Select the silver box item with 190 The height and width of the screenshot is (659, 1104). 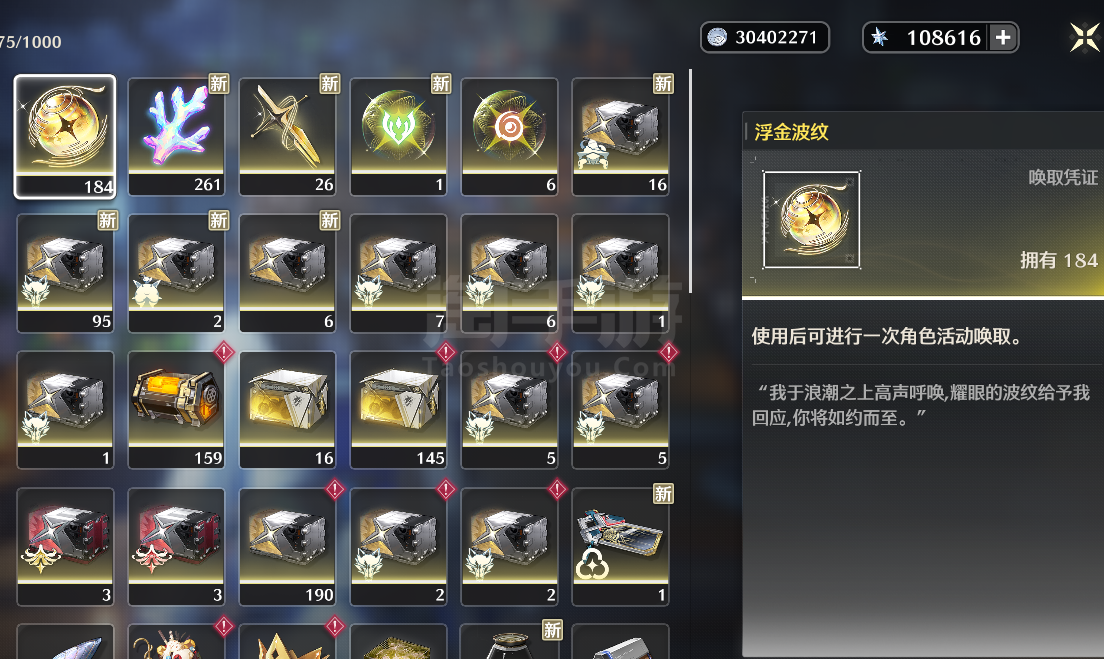tap(287, 546)
